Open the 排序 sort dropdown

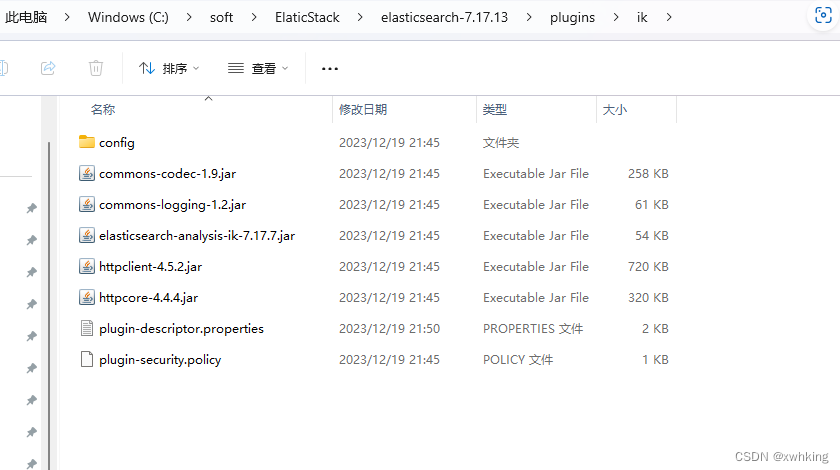click(x=169, y=68)
